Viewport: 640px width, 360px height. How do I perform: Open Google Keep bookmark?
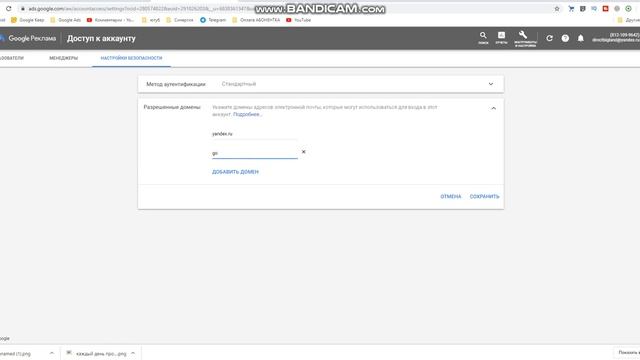click(27, 20)
